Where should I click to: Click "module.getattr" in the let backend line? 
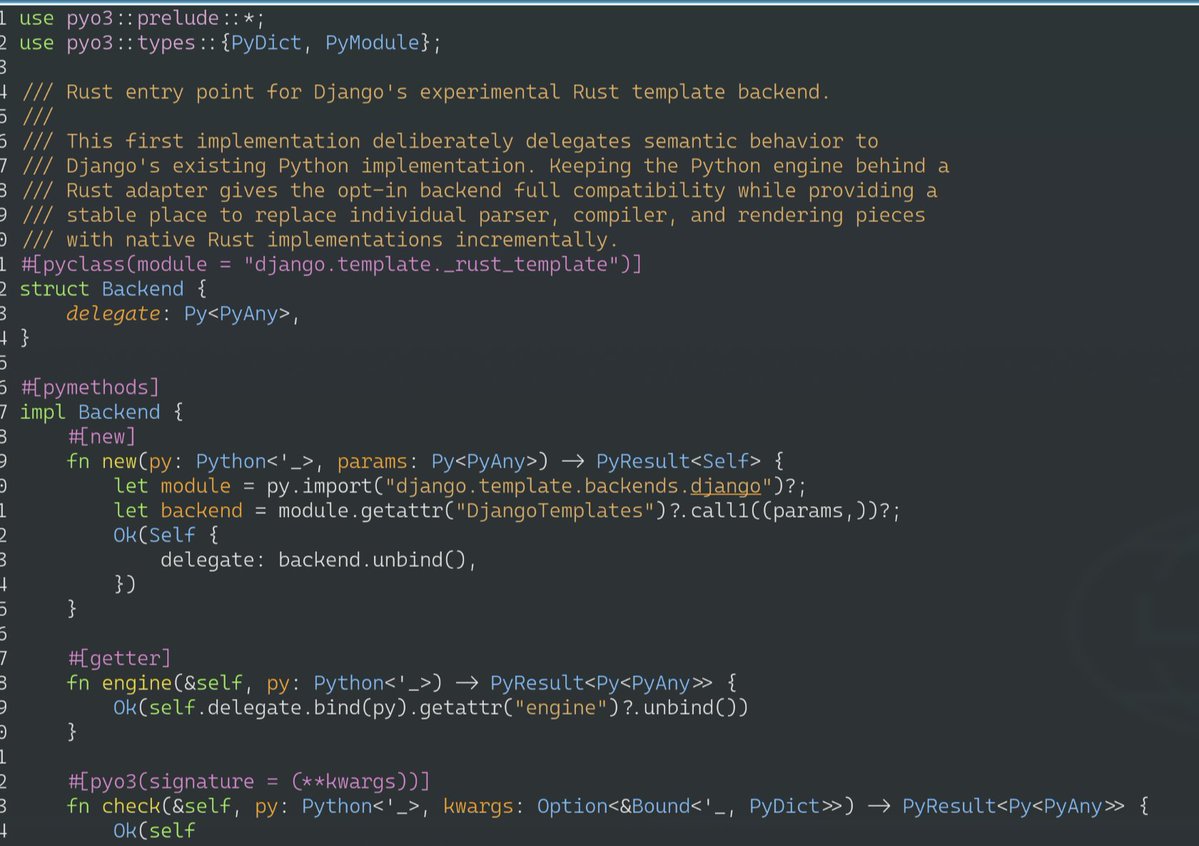coord(360,510)
